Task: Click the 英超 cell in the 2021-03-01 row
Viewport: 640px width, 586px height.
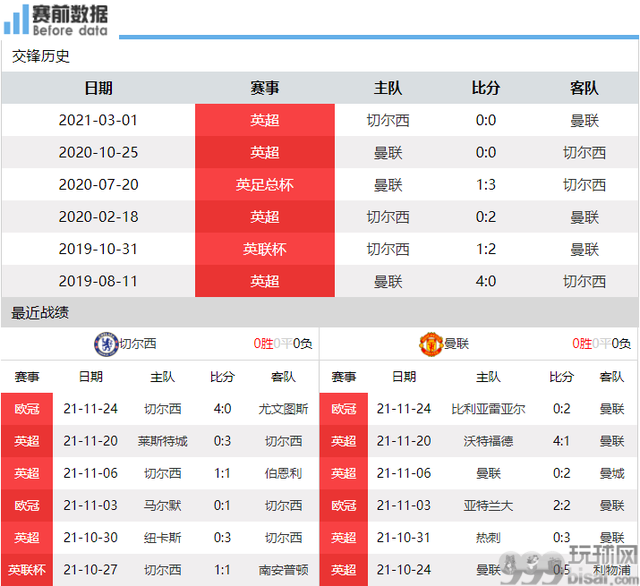Action: 265,120
